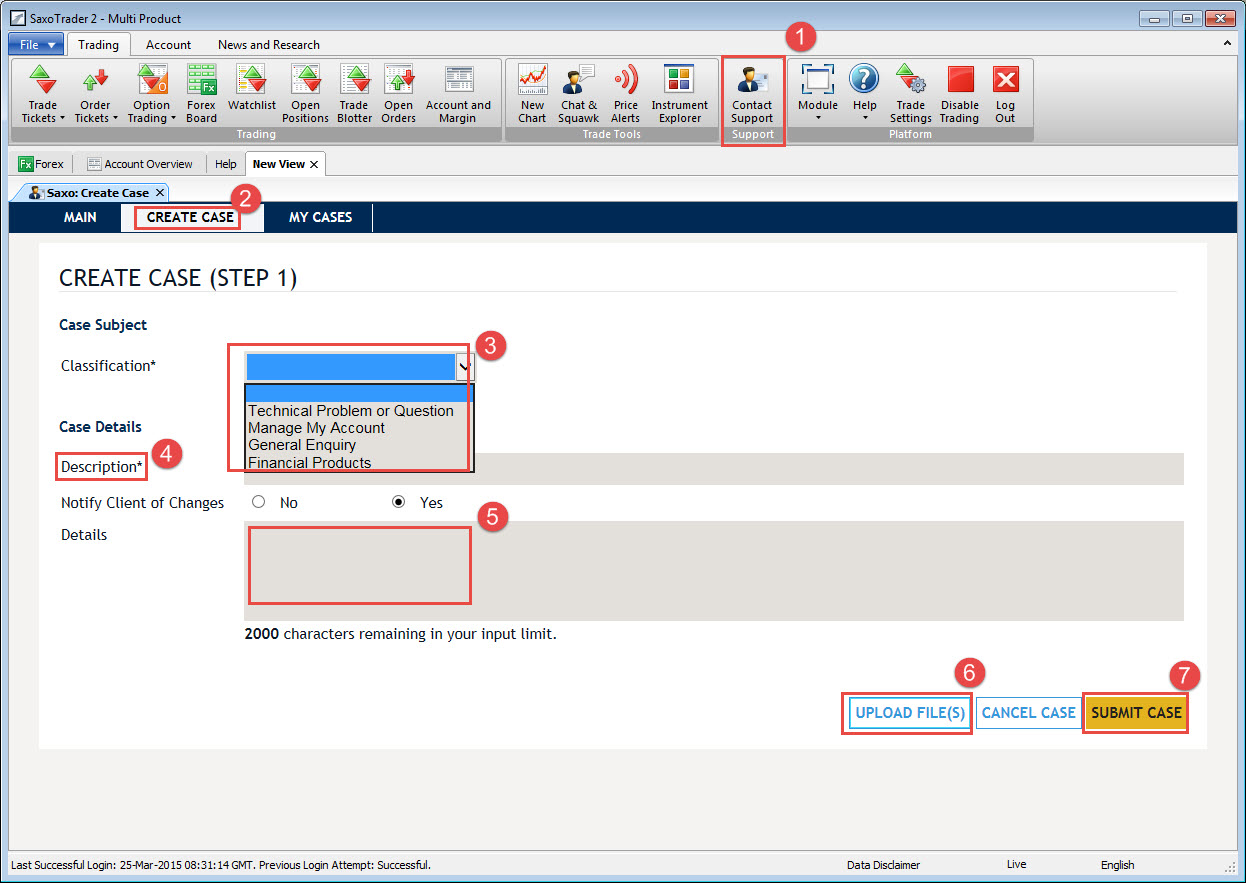Go to the MAIN section
The width and height of the screenshot is (1246, 883).
click(x=80, y=217)
